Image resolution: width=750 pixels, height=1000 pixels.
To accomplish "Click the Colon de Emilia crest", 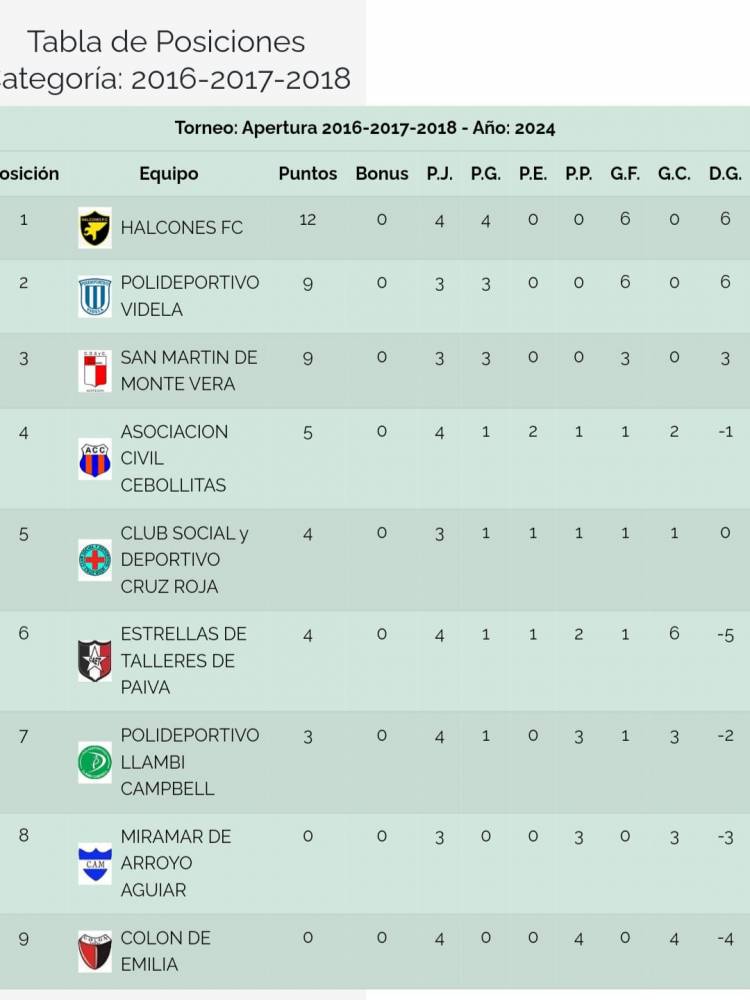I will [95, 951].
